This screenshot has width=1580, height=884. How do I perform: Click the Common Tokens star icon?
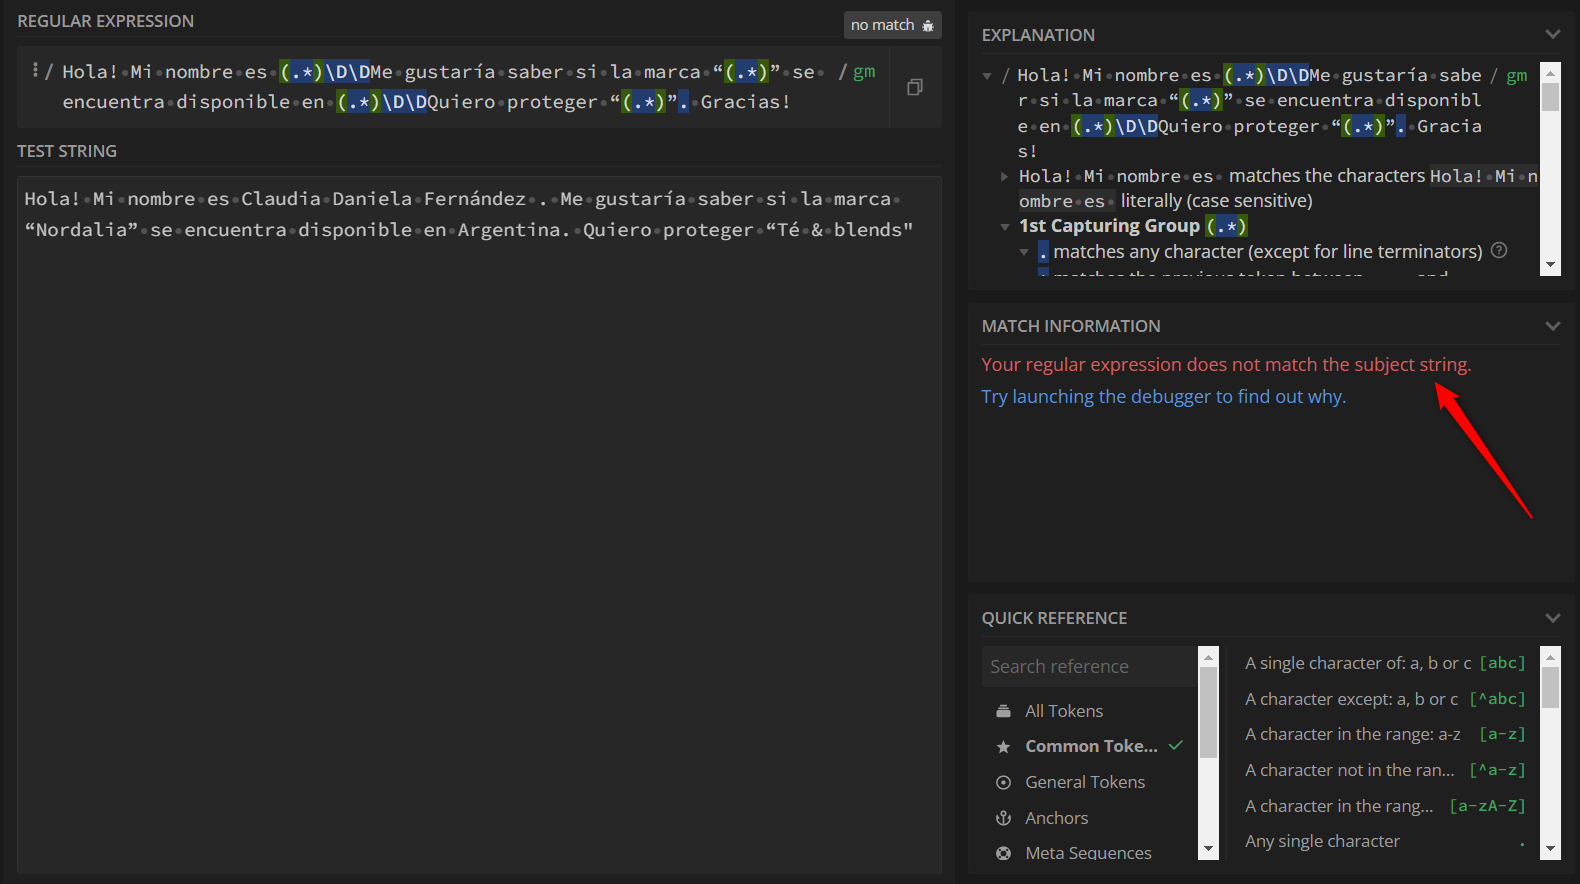coord(1003,747)
